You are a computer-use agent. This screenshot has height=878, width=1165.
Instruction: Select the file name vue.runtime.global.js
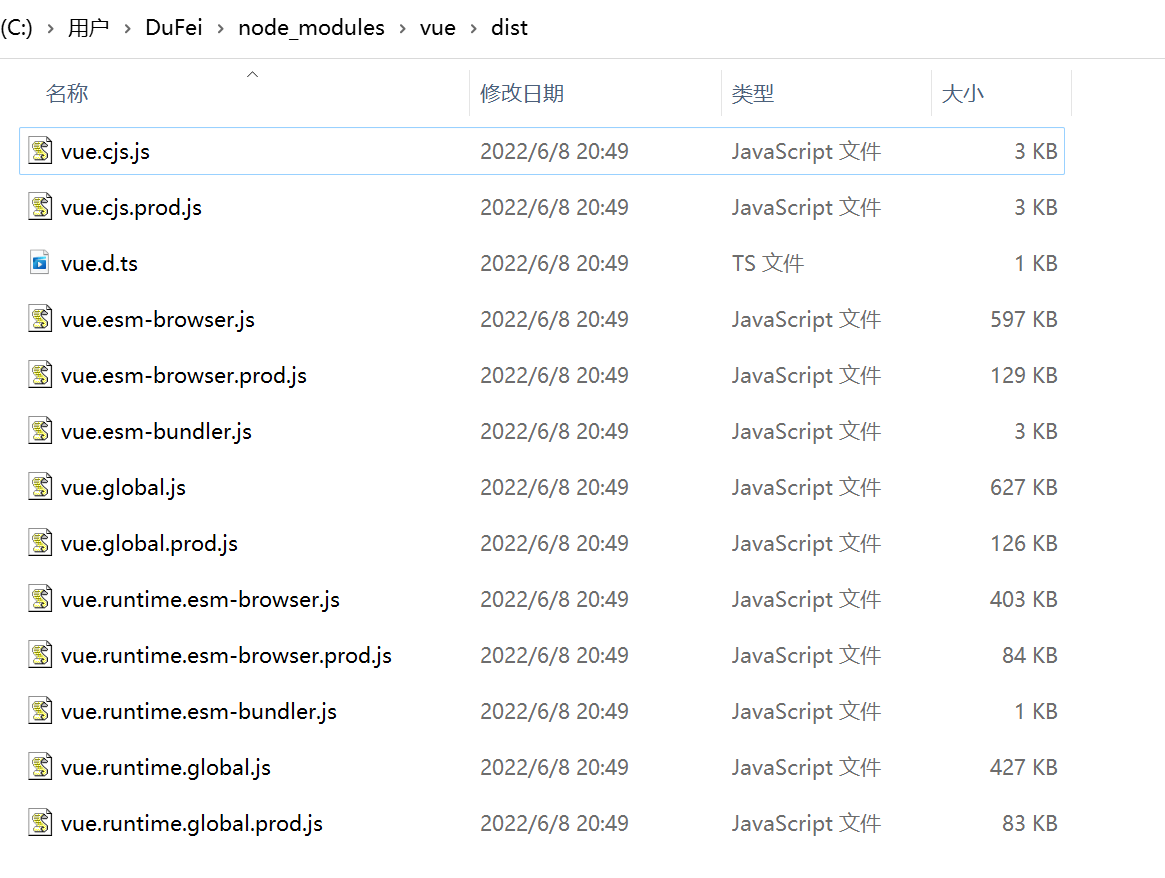(x=166, y=768)
